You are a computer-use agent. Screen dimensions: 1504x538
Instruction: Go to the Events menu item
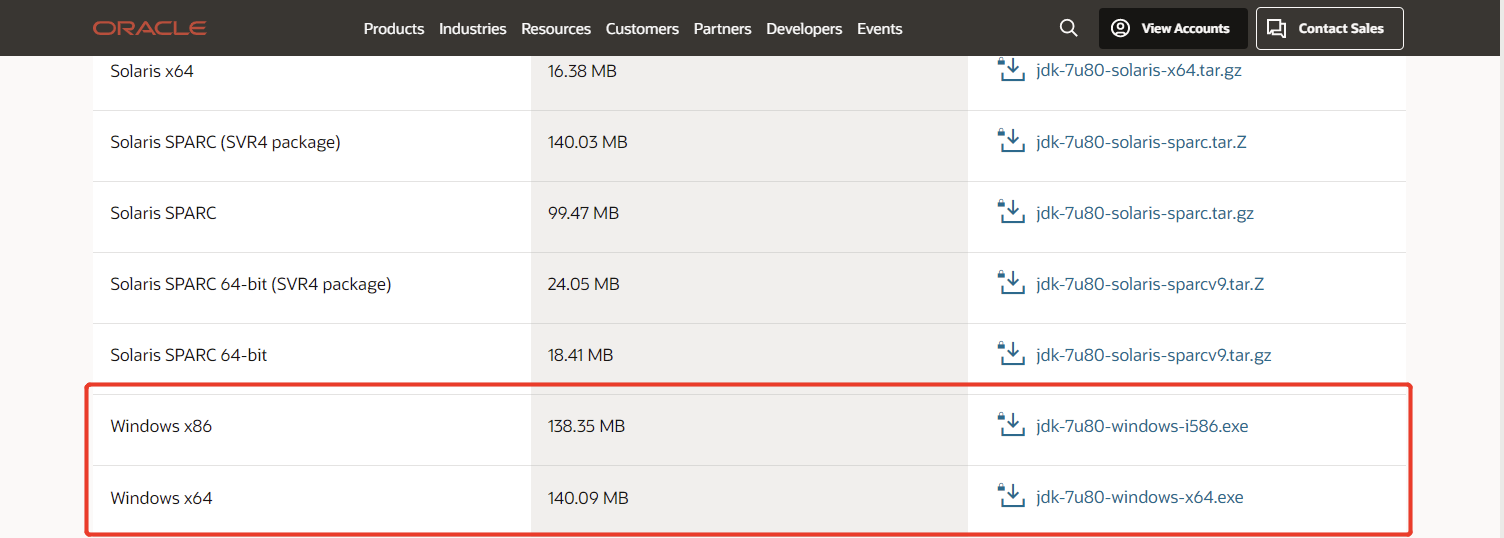[879, 29]
